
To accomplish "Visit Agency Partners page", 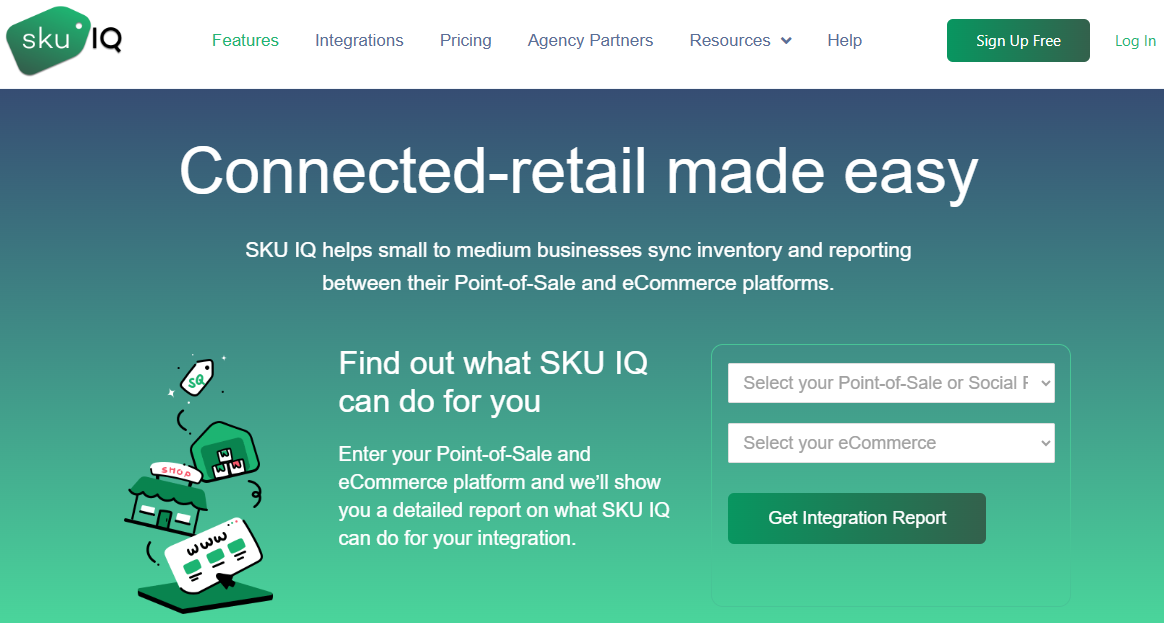I will click(x=590, y=40).
